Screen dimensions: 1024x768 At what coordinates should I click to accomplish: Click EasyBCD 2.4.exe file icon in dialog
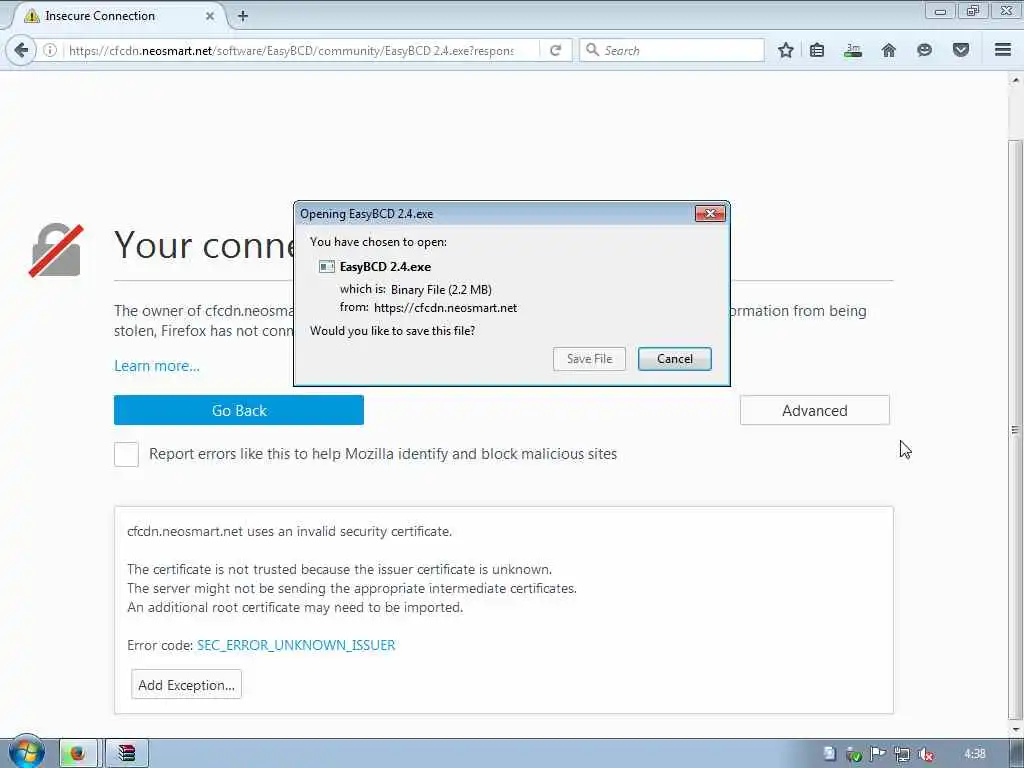click(327, 266)
